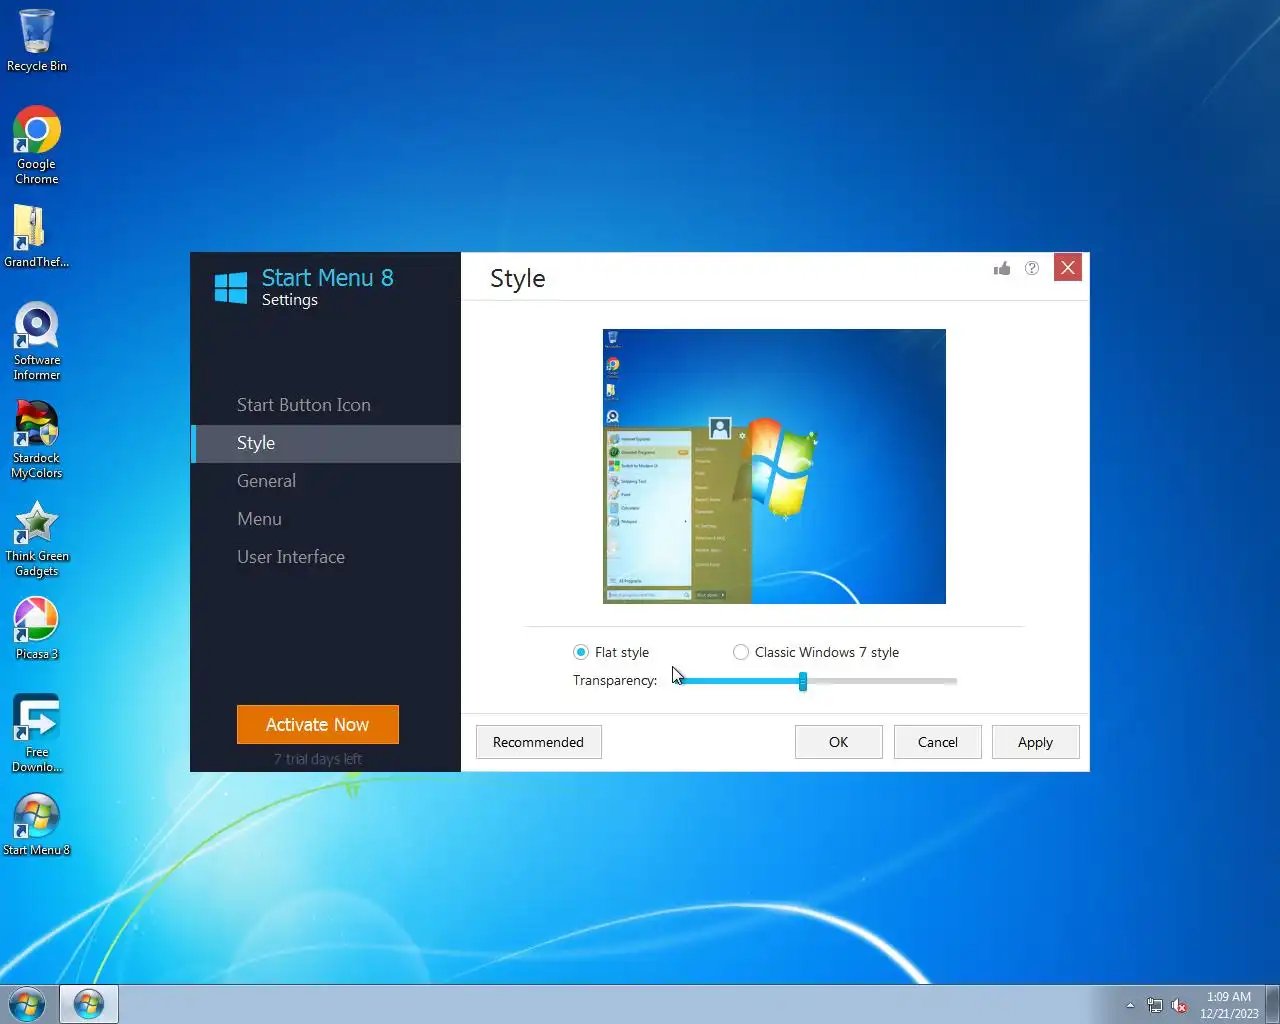Screen dimensions: 1280x1024
Task: Select GrandThef... folder icon on desktop
Action: click(x=37, y=237)
